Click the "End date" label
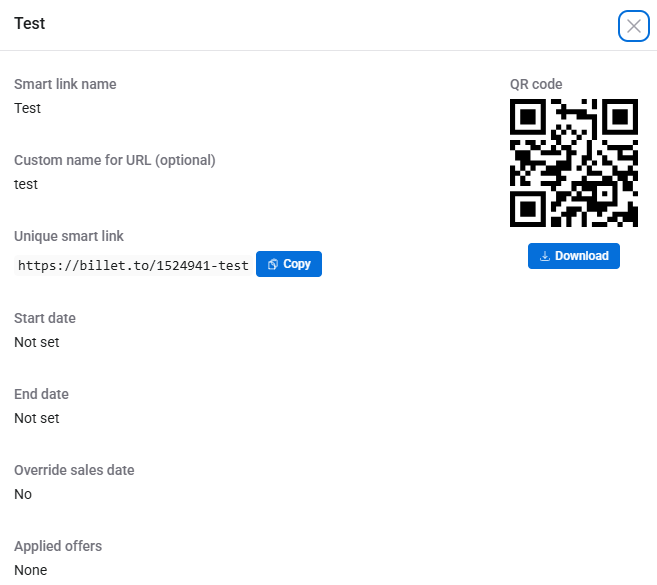This screenshot has height=585, width=657. click(41, 394)
